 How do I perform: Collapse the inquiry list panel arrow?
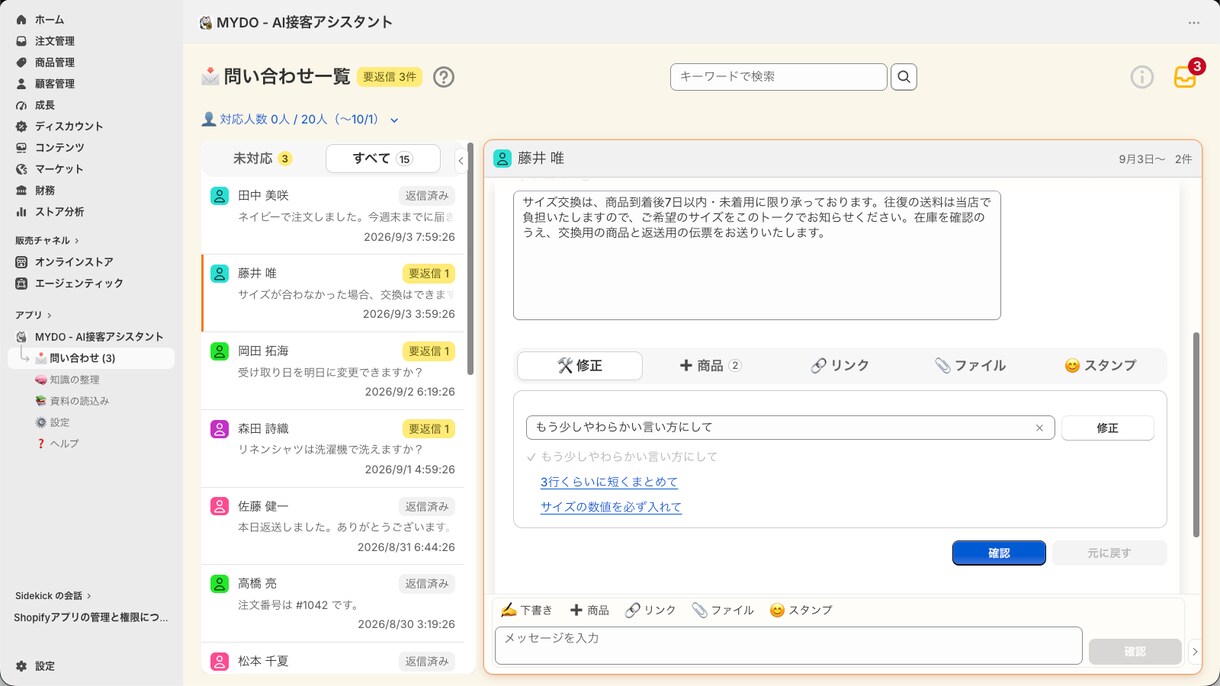(x=461, y=160)
